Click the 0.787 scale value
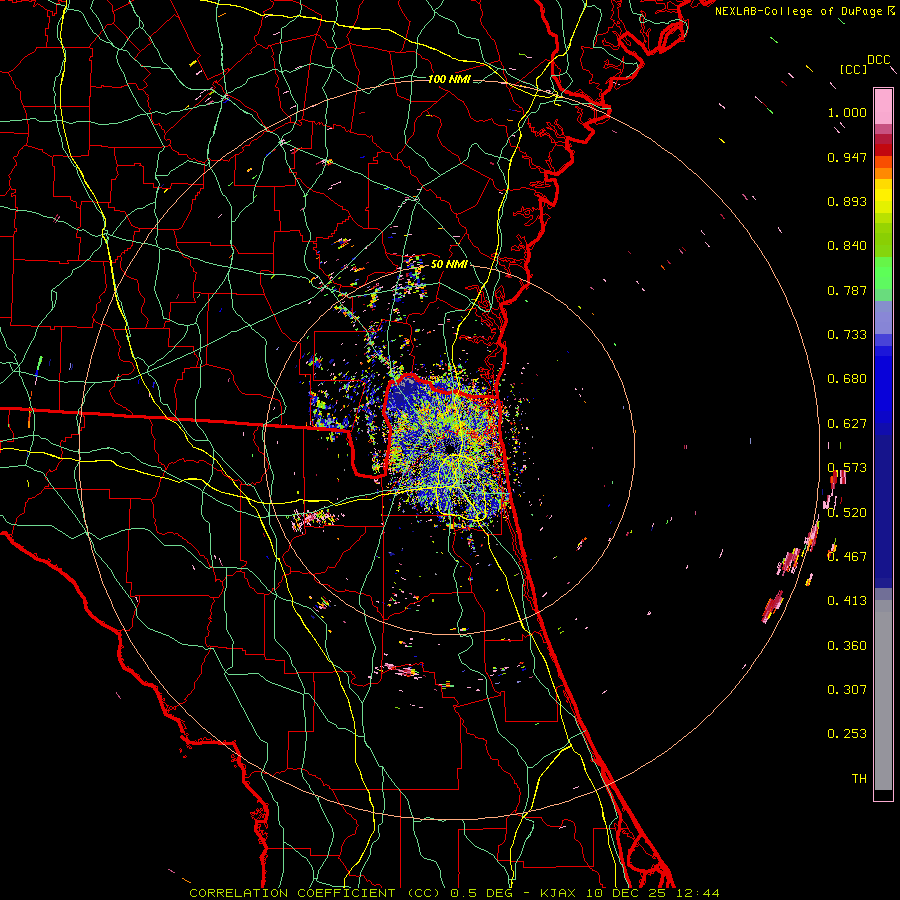The image size is (900, 900). point(847,290)
